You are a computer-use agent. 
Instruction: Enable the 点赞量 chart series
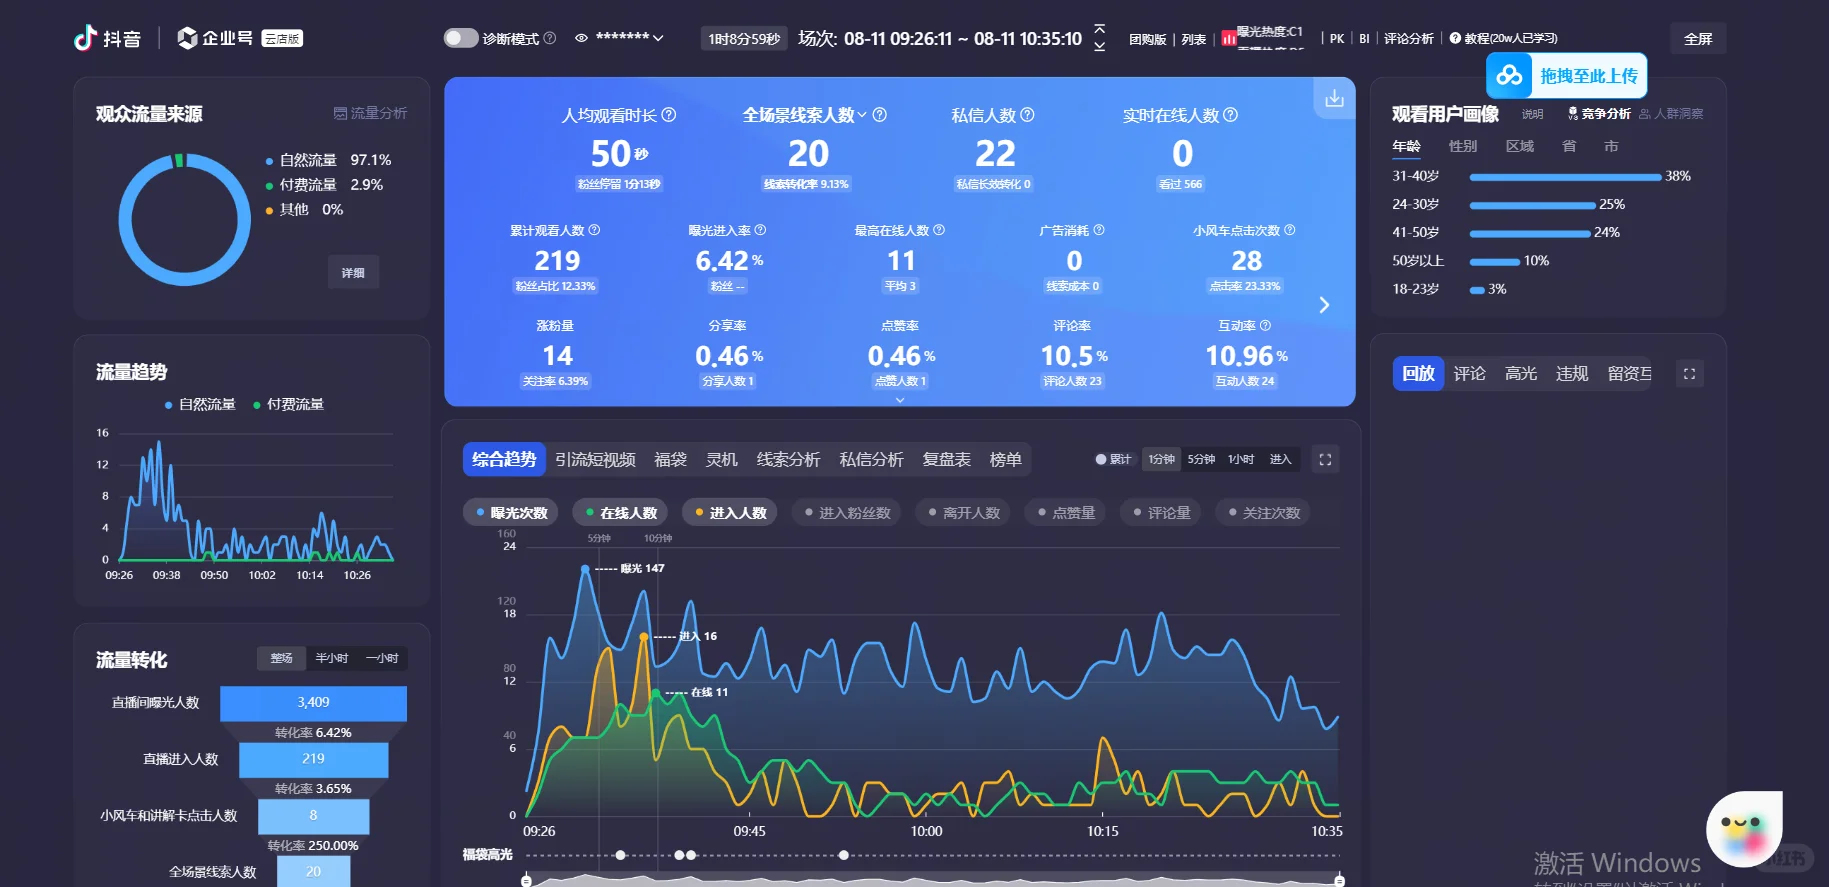point(1066,513)
